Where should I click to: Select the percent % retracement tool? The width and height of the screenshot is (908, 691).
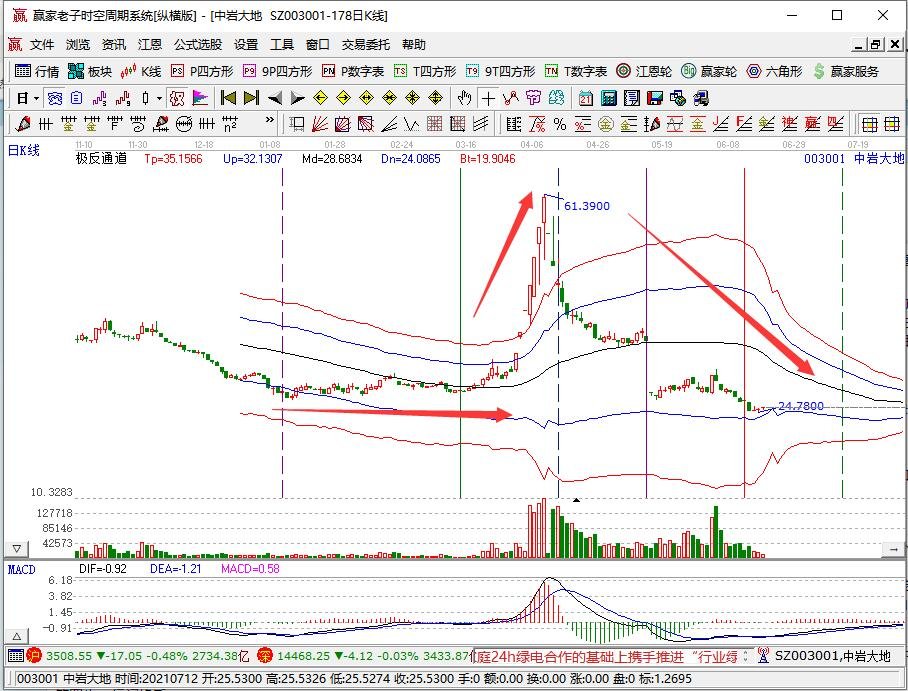point(560,124)
